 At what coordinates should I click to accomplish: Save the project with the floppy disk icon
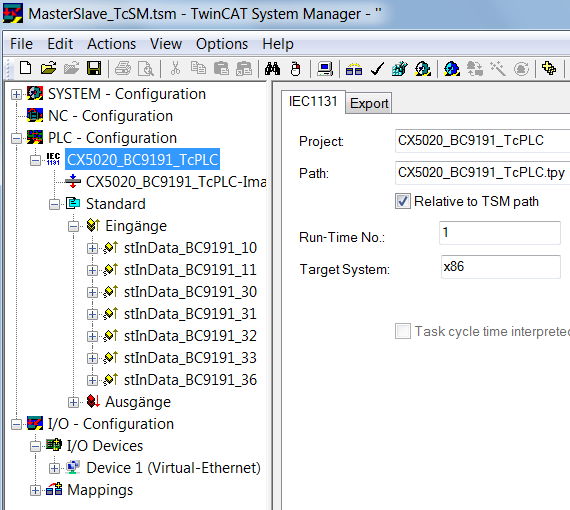click(x=94, y=68)
